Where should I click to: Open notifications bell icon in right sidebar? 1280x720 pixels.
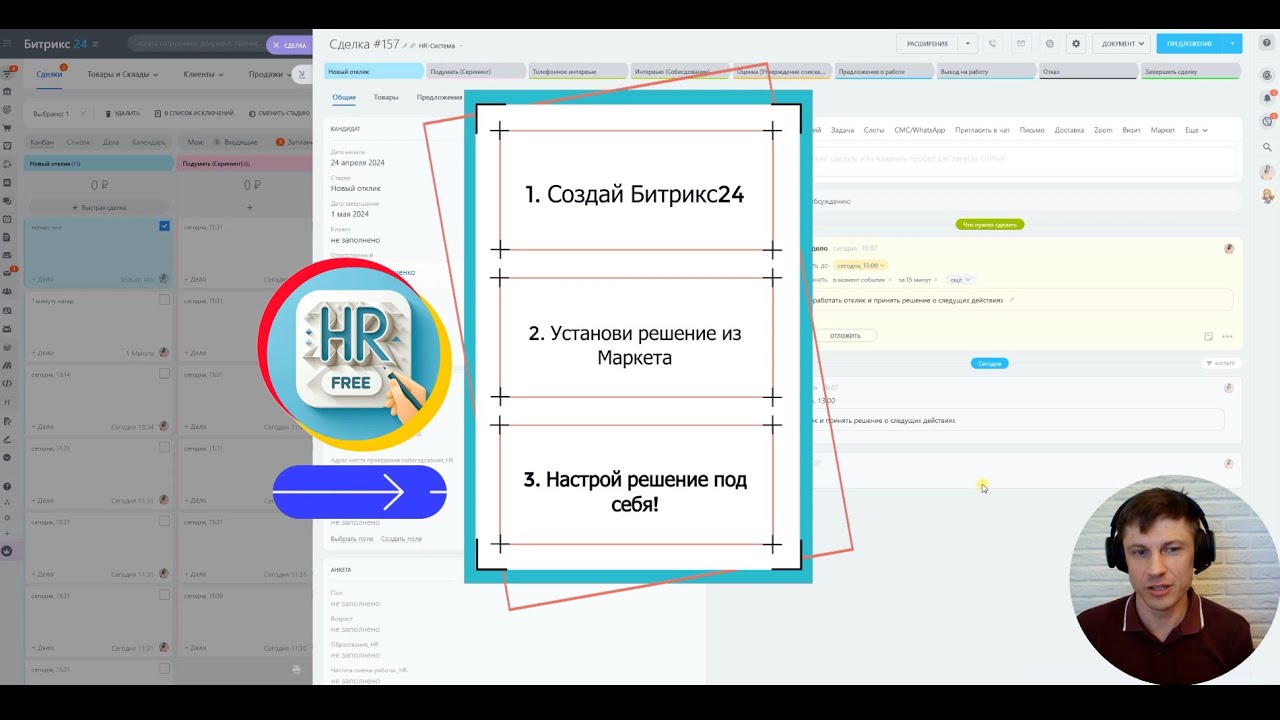[x=1267, y=97]
